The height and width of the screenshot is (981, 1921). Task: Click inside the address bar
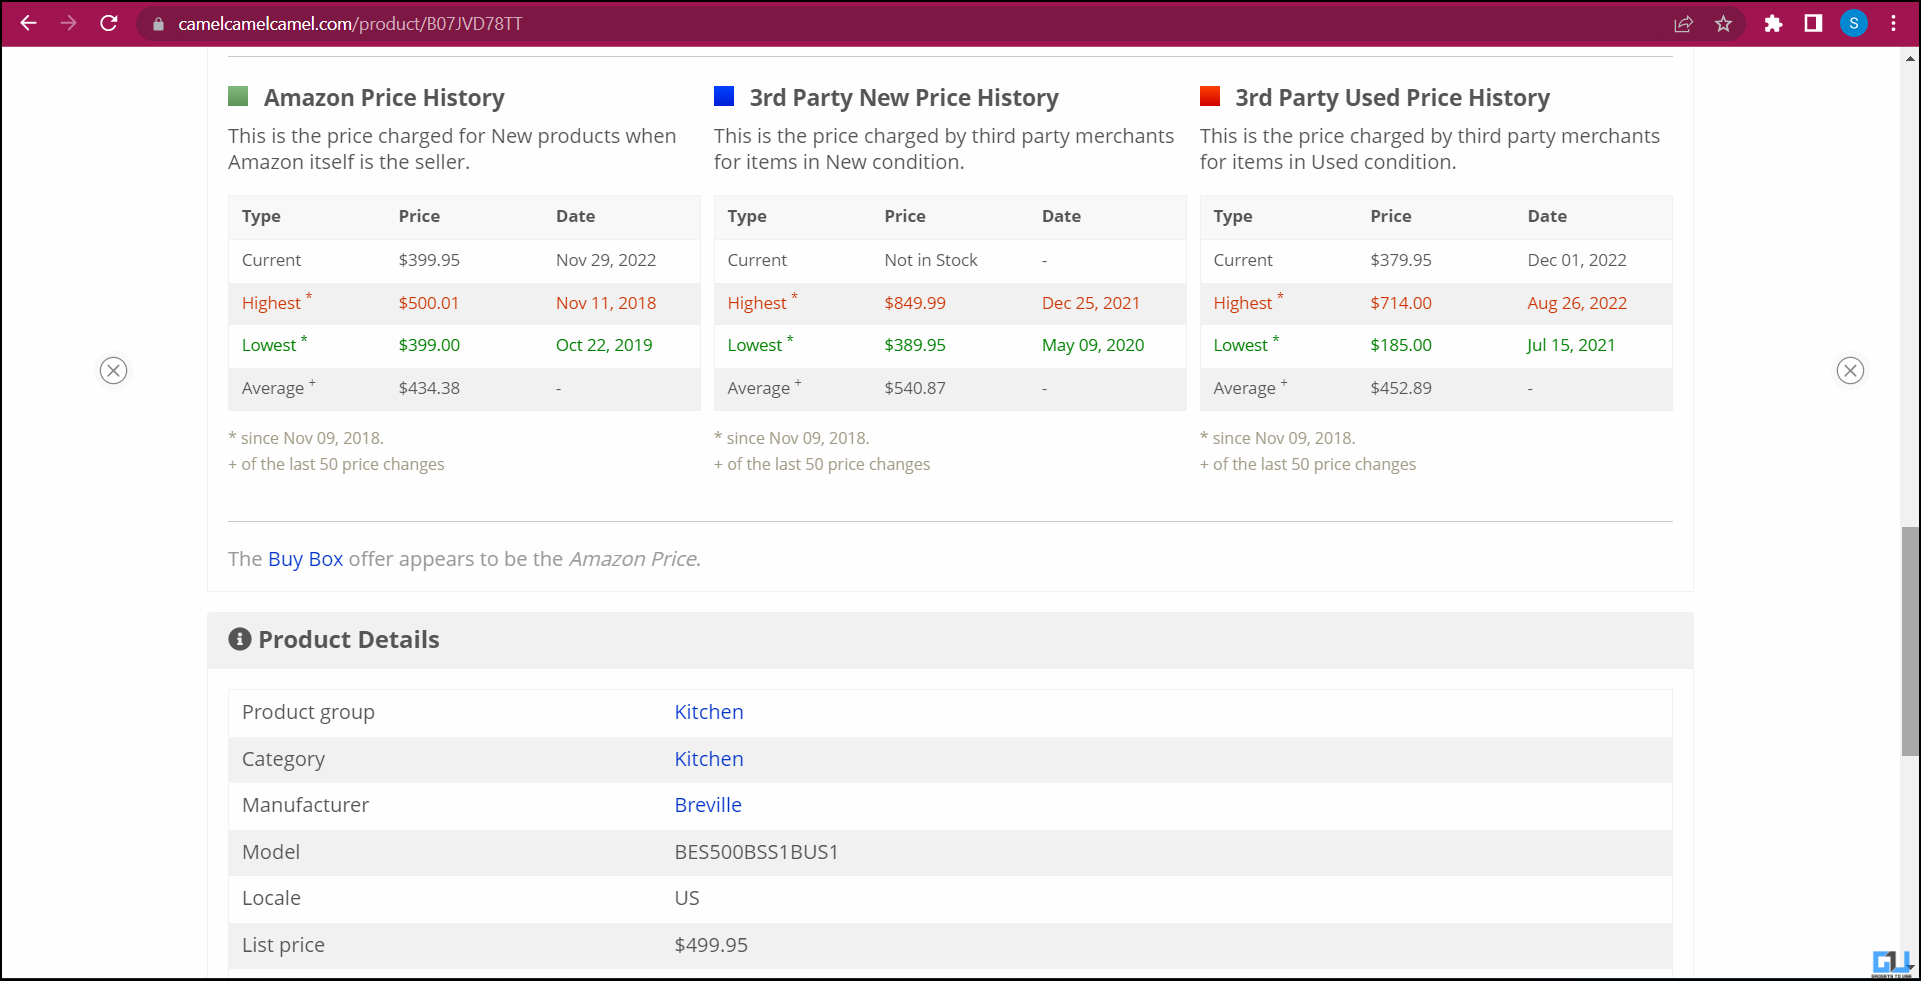400,23
